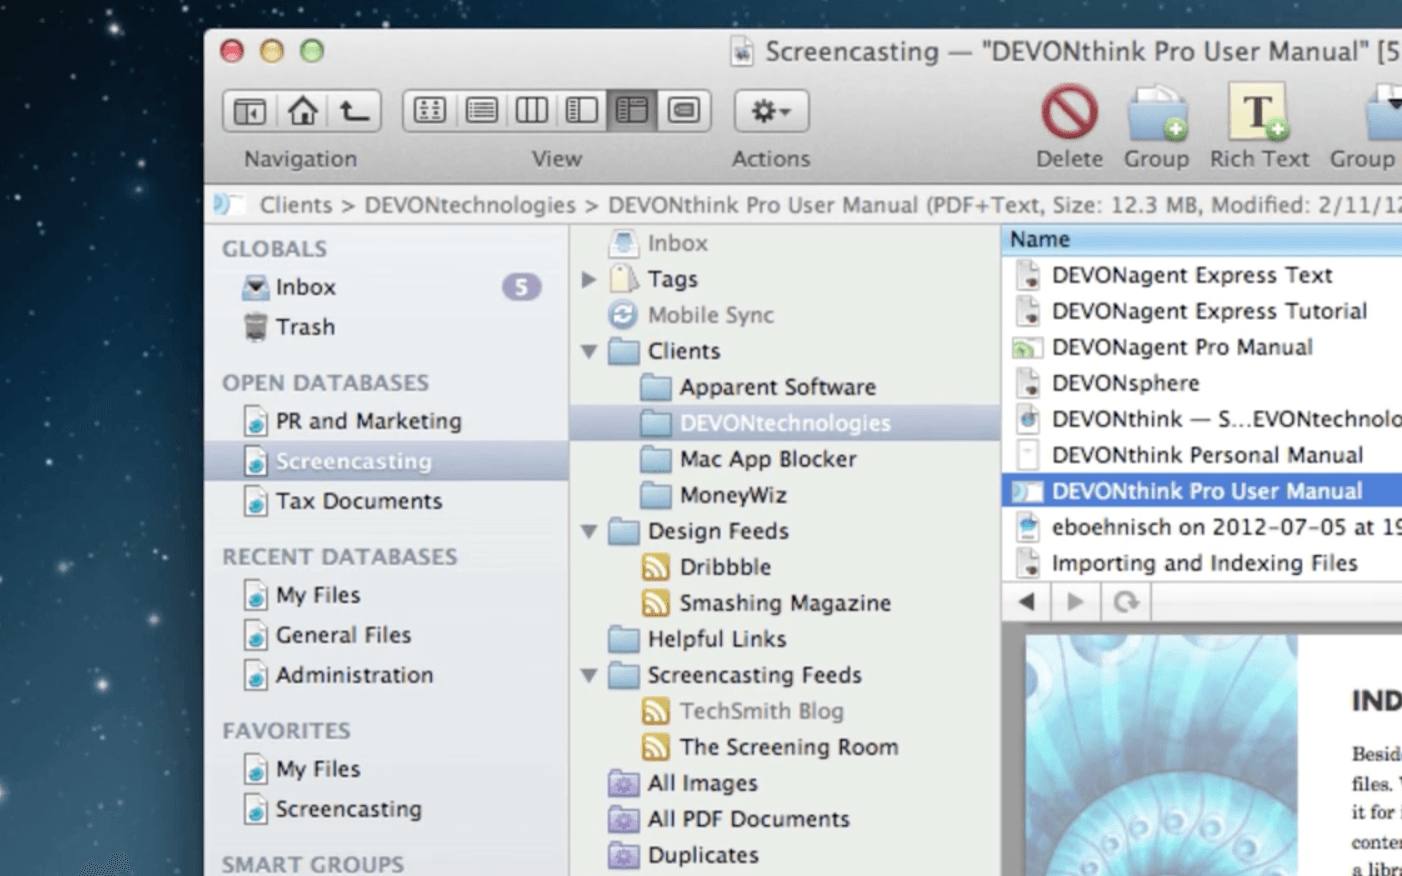Expand the Tags group triangle
1402x876 pixels.
click(x=589, y=280)
